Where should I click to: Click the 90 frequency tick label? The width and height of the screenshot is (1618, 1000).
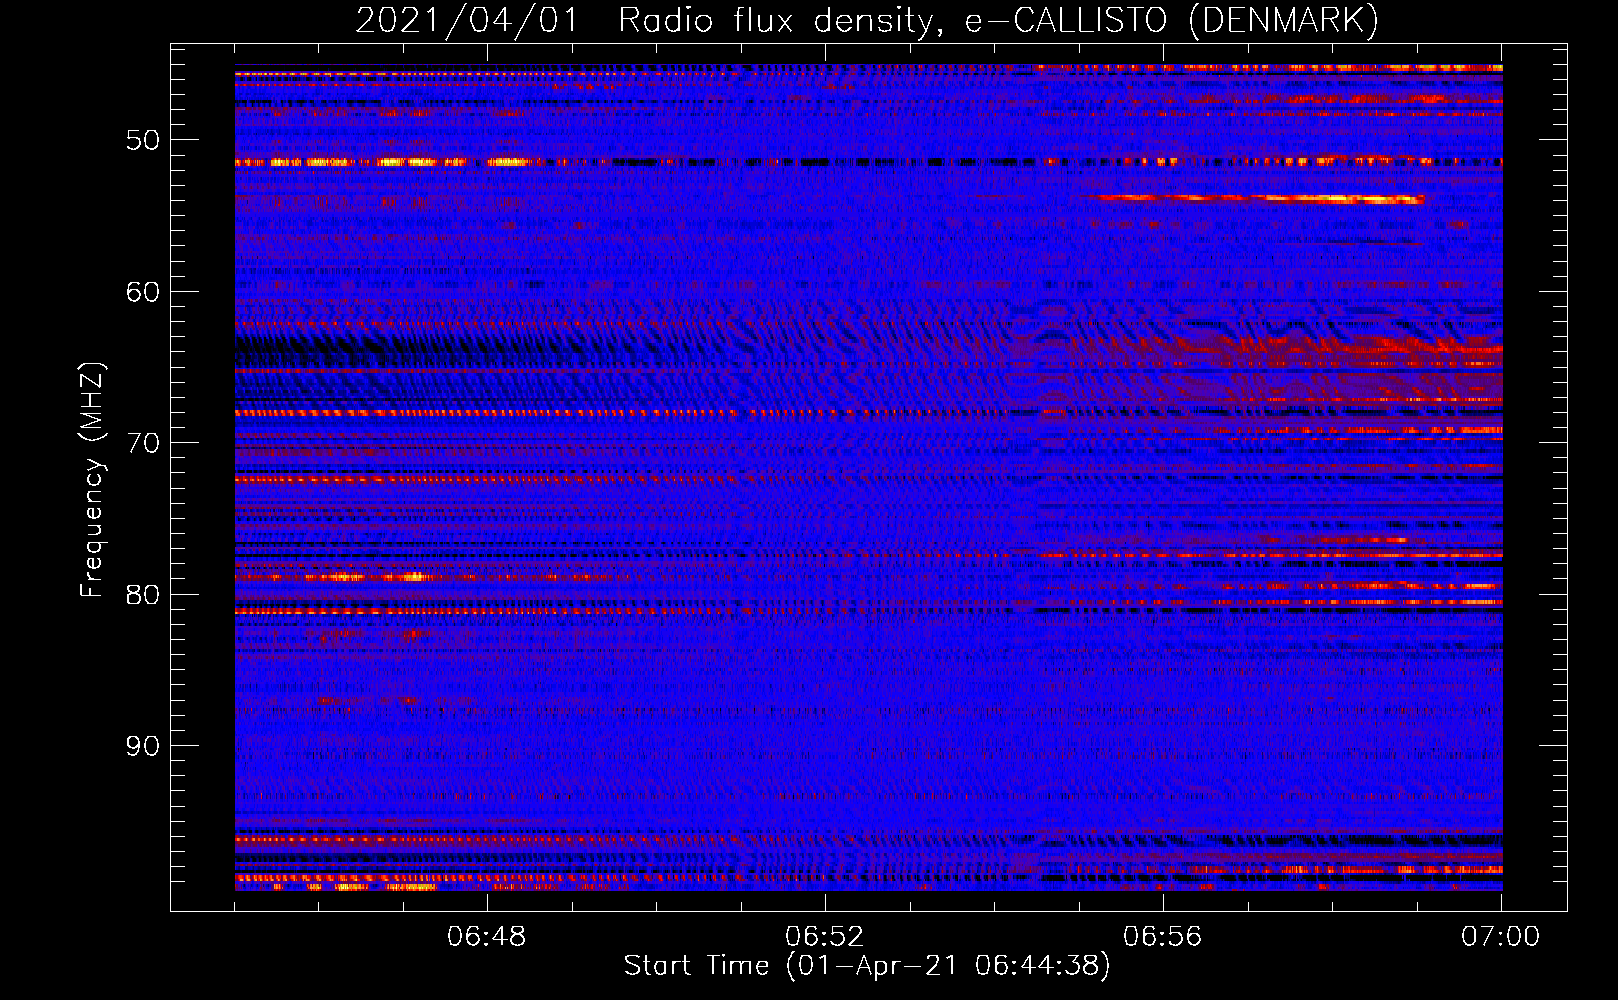tap(143, 746)
